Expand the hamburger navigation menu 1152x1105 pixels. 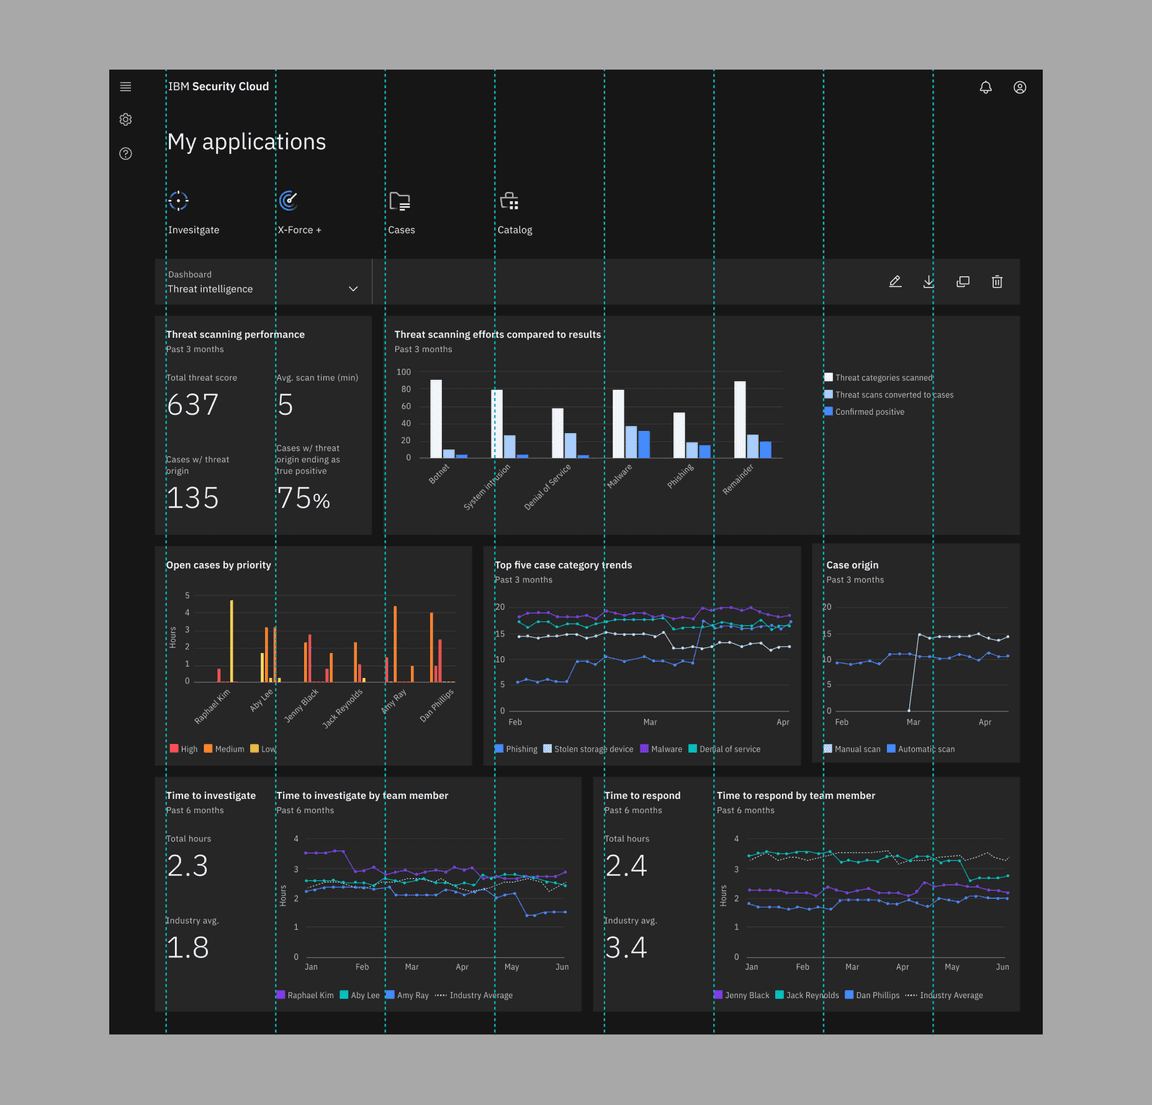(125, 86)
